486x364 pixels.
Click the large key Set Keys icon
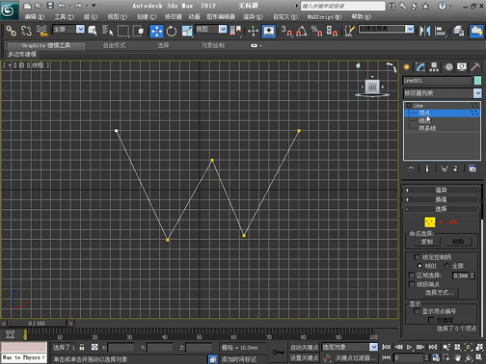coord(278,352)
